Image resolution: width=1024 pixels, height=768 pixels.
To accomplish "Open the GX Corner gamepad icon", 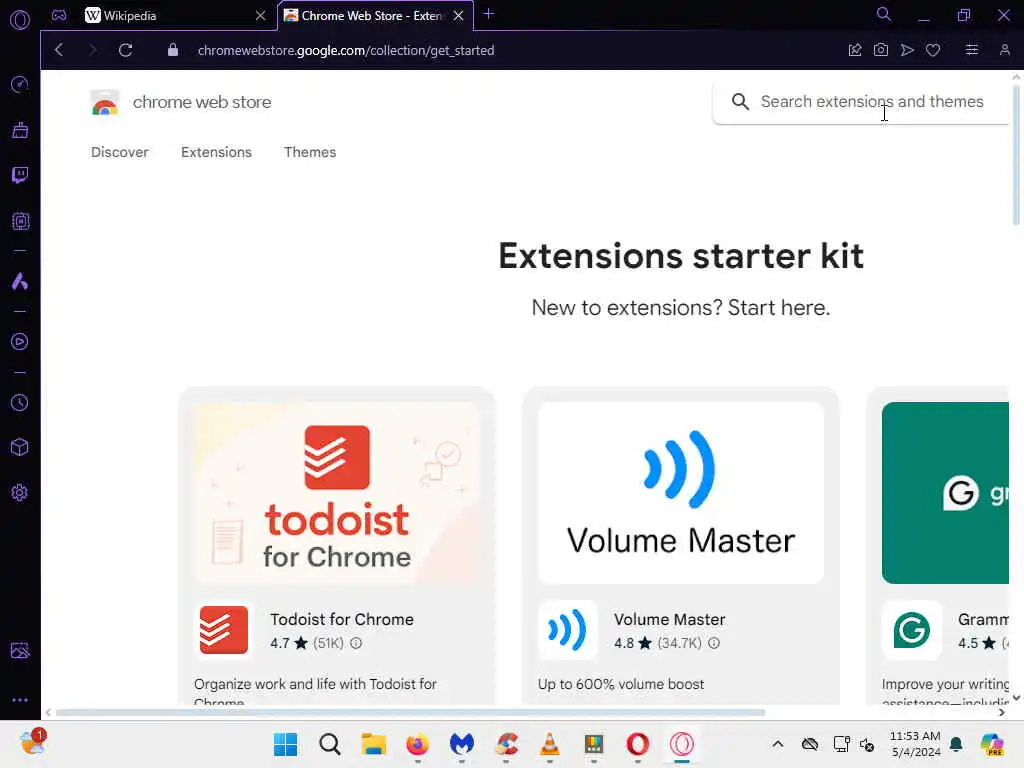I will pyautogui.click(x=59, y=15).
